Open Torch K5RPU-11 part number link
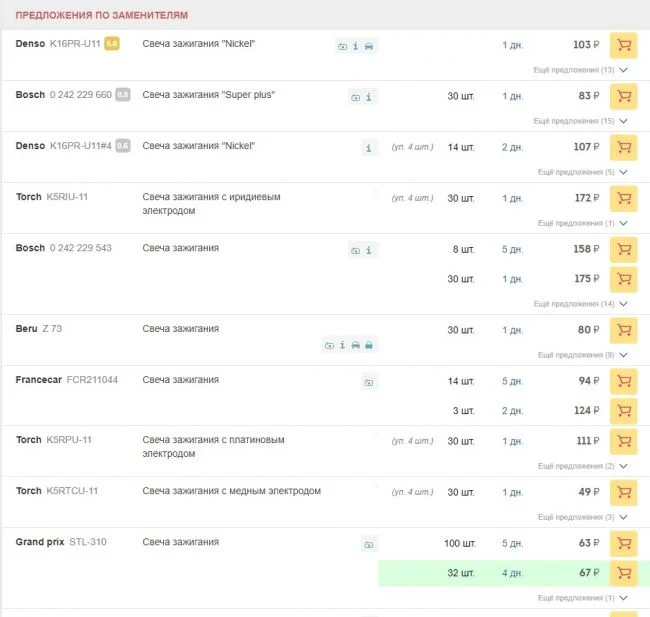The width and height of the screenshot is (650, 617). pyautogui.click(x=69, y=440)
